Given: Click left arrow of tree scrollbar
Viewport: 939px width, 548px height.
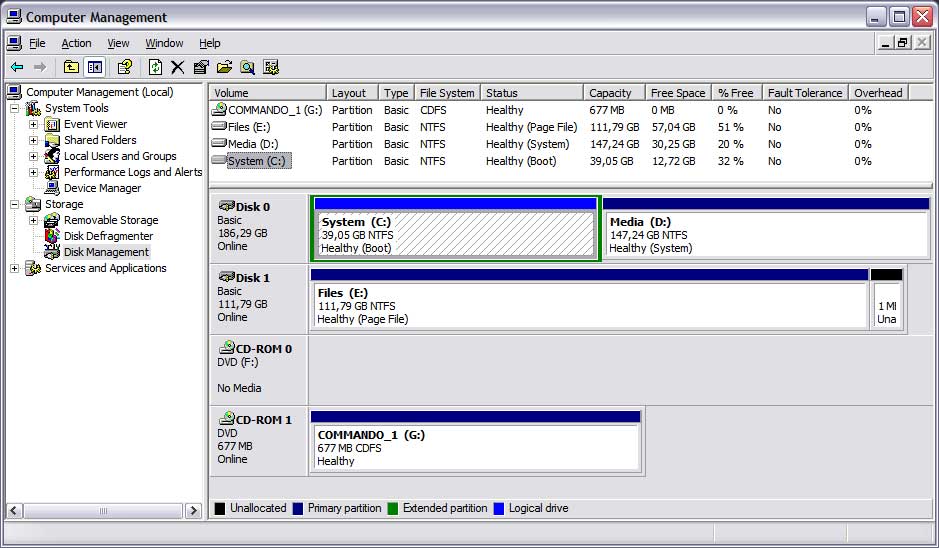Looking at the screenshot, I should point(14,511).
